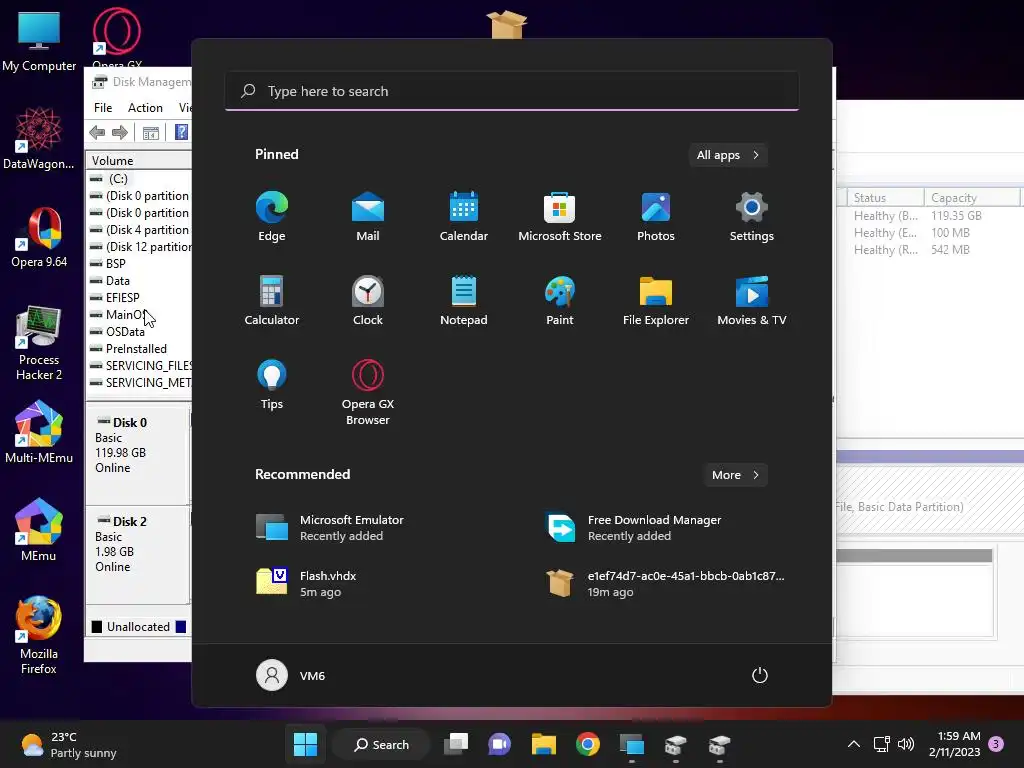Select Disk 0 in Disk Management
1024x768 pixels.
pyautogui.click(x=138, y=454)
